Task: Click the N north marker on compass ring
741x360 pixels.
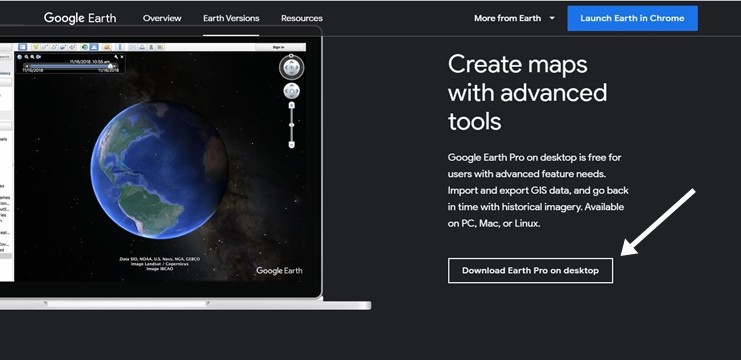Action: pyautogui.click(x=292, y=56)
